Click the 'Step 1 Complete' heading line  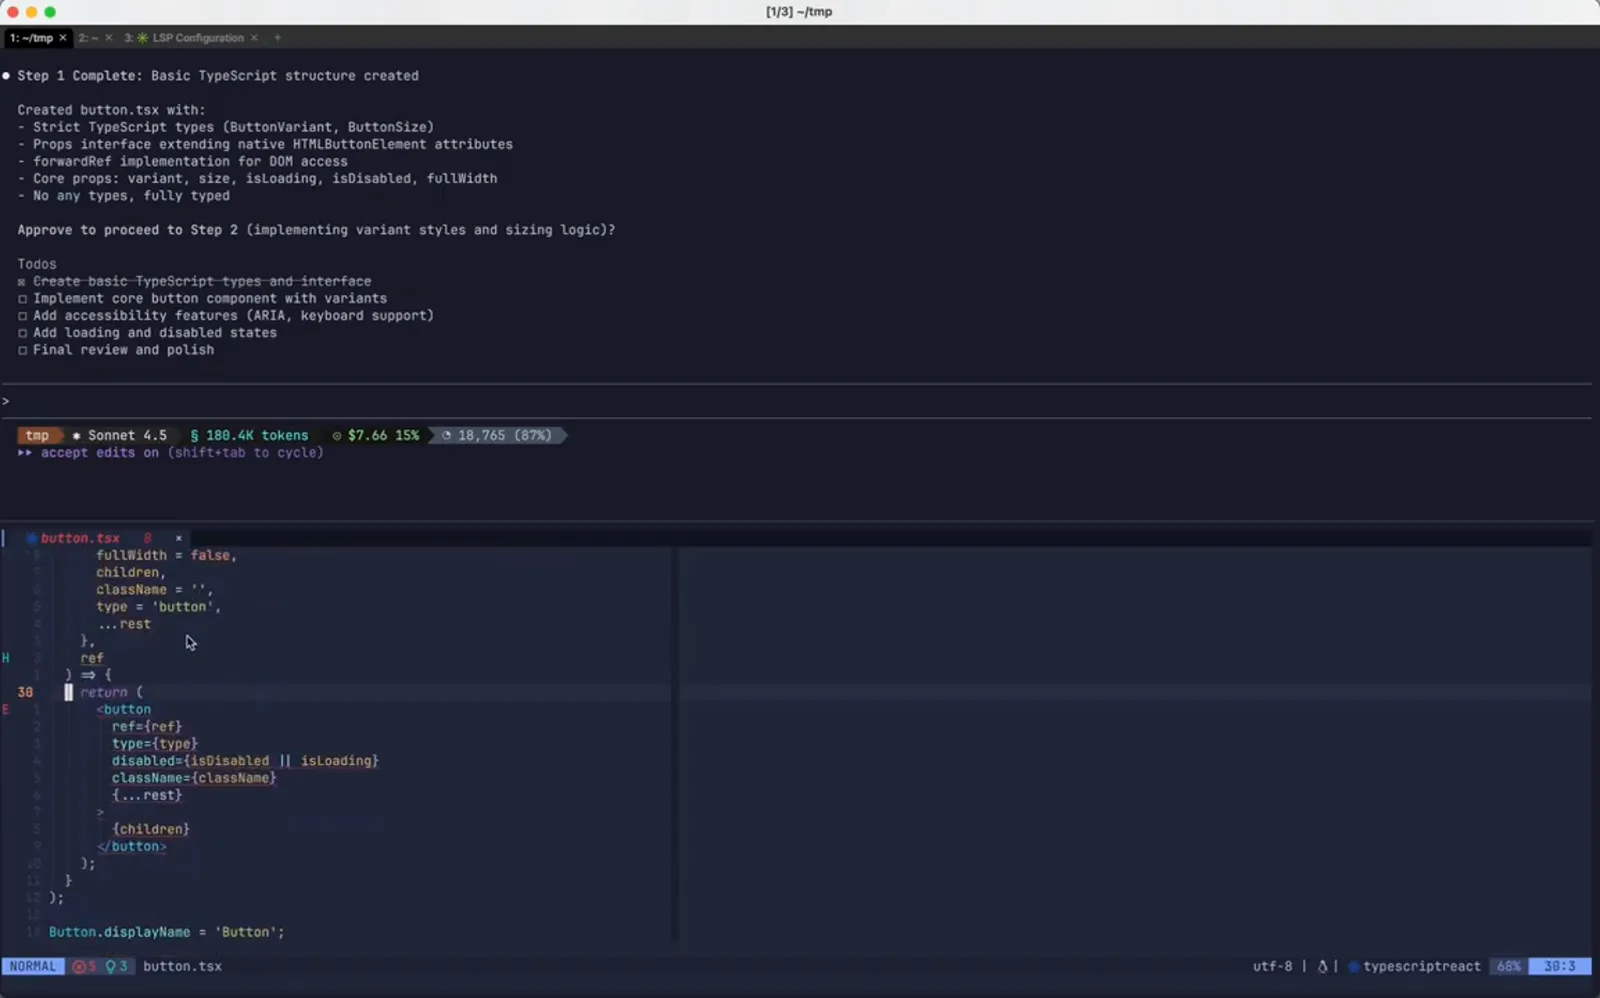218,76
